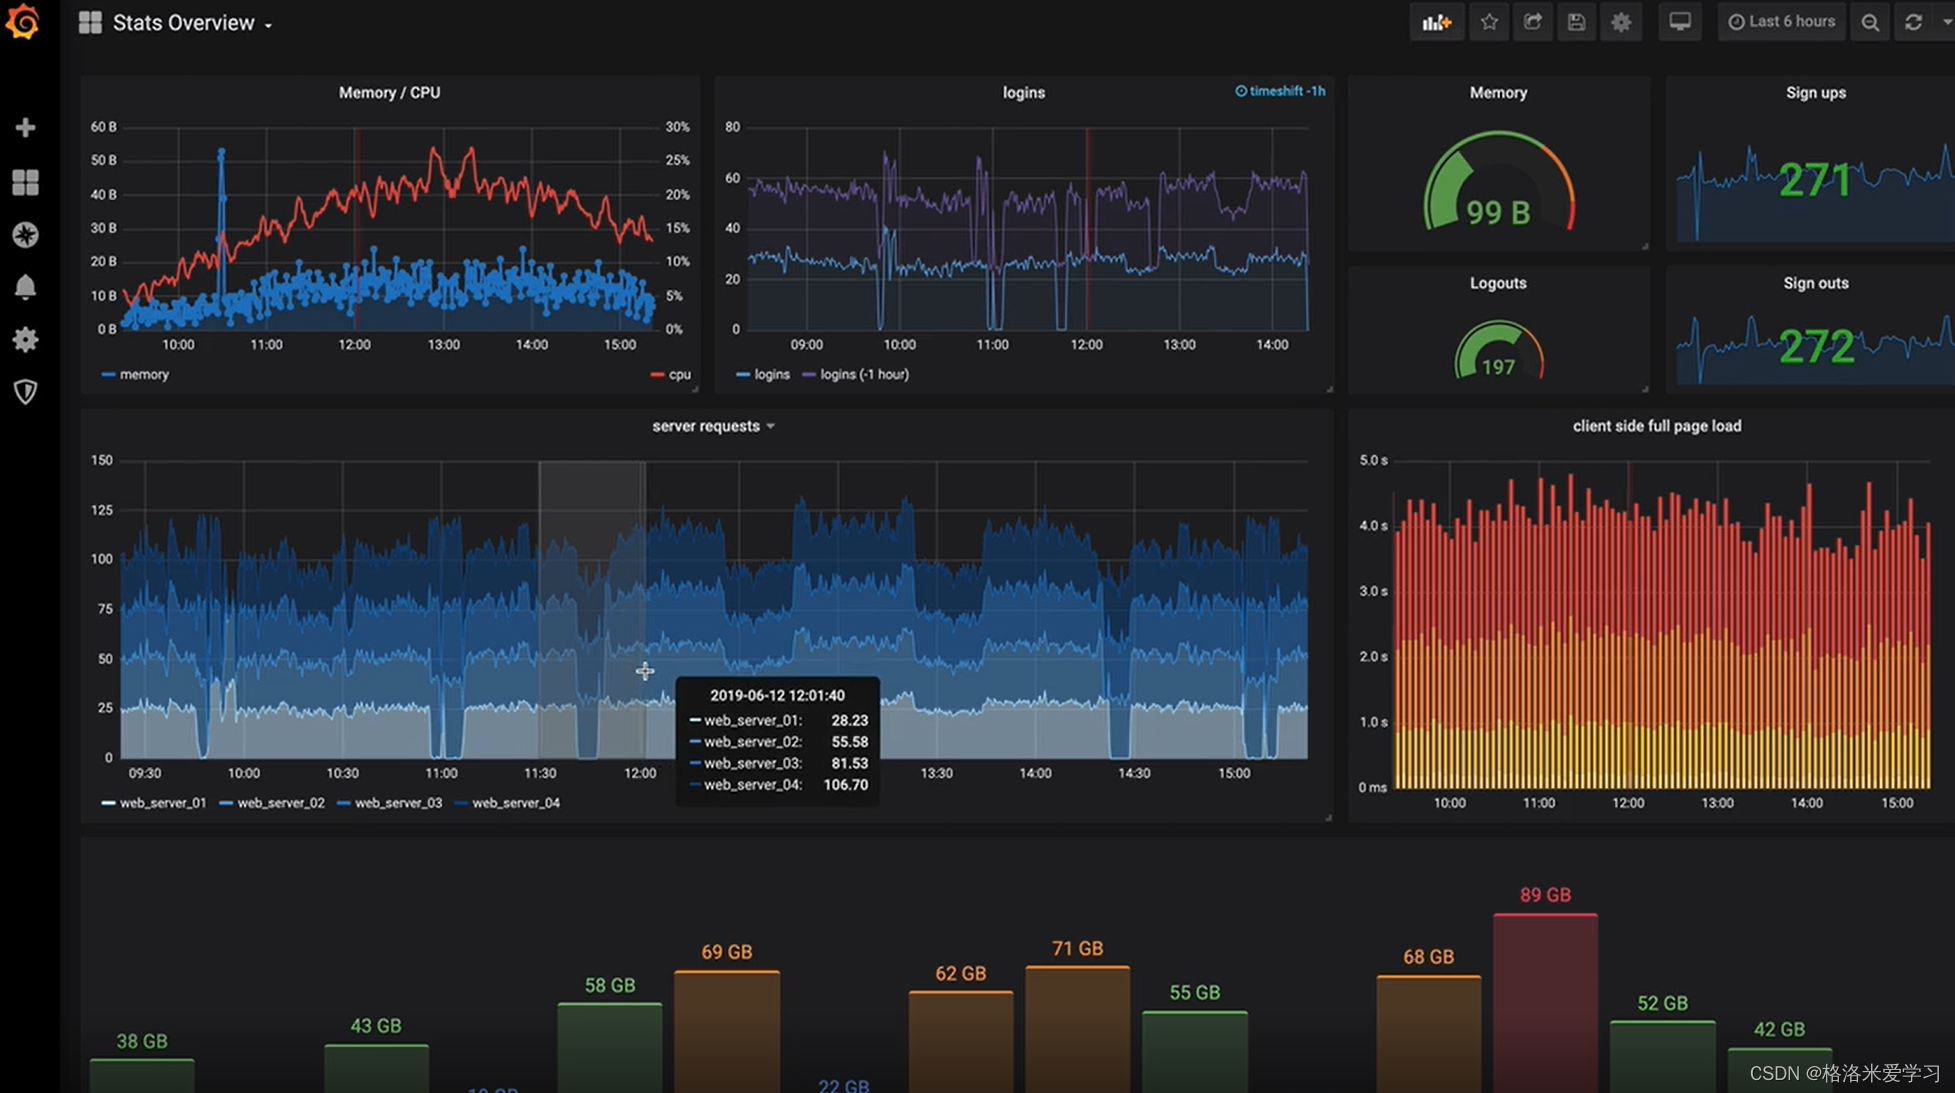The width and height of the screenshot is (1955, 1093).
Task: Click the 197 logouts gauge
Action: click(x=1498, y=350)
